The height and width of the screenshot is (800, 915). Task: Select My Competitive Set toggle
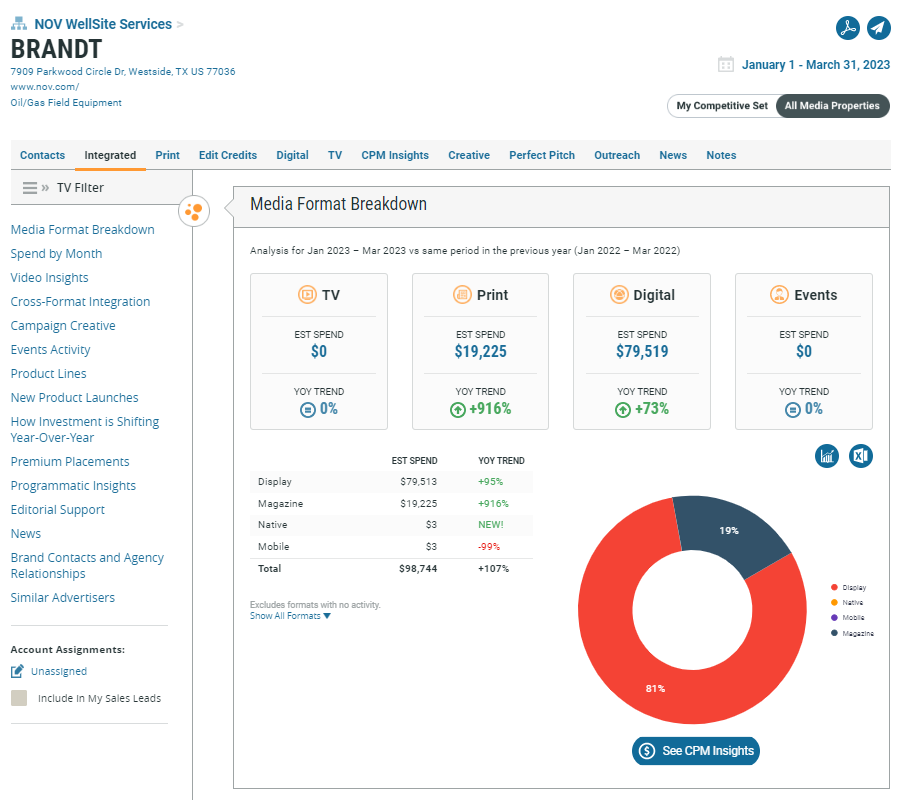click(x=722, y=106)
